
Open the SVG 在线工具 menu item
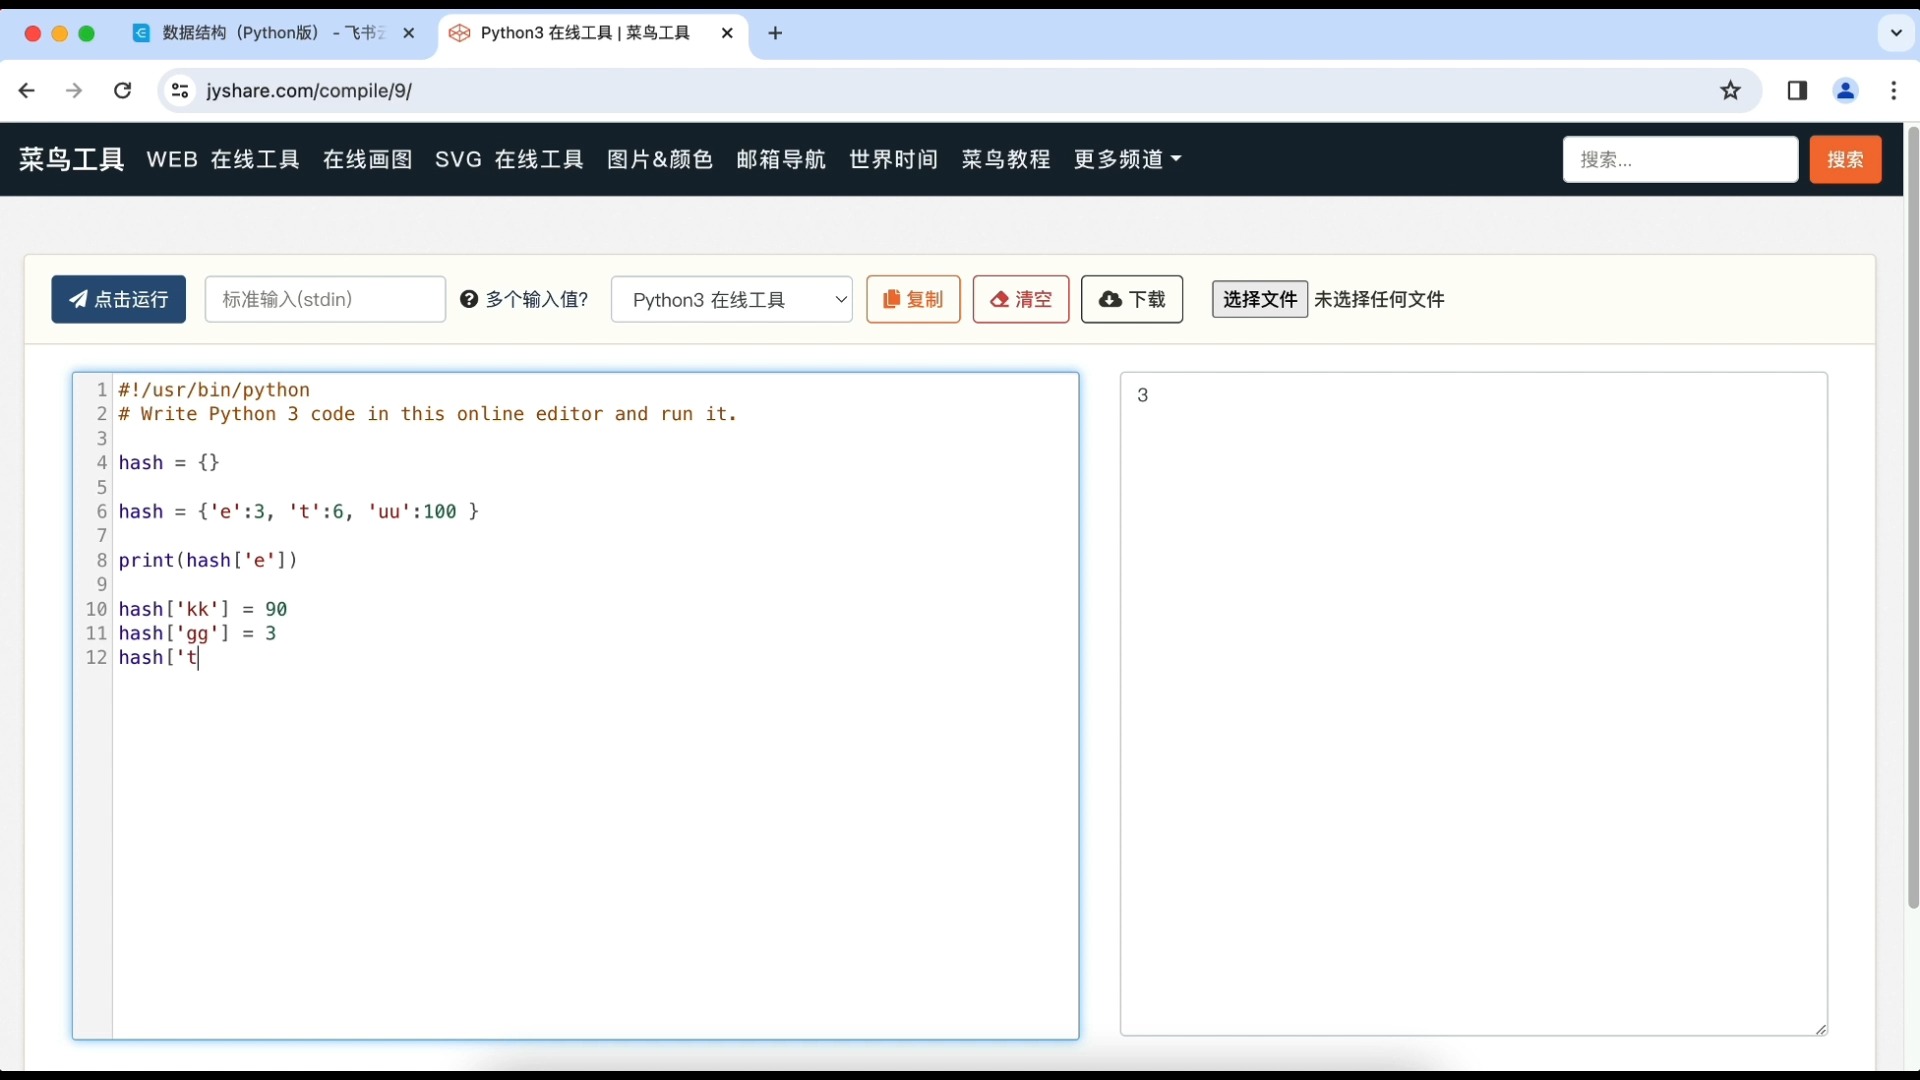coord(509,159)
